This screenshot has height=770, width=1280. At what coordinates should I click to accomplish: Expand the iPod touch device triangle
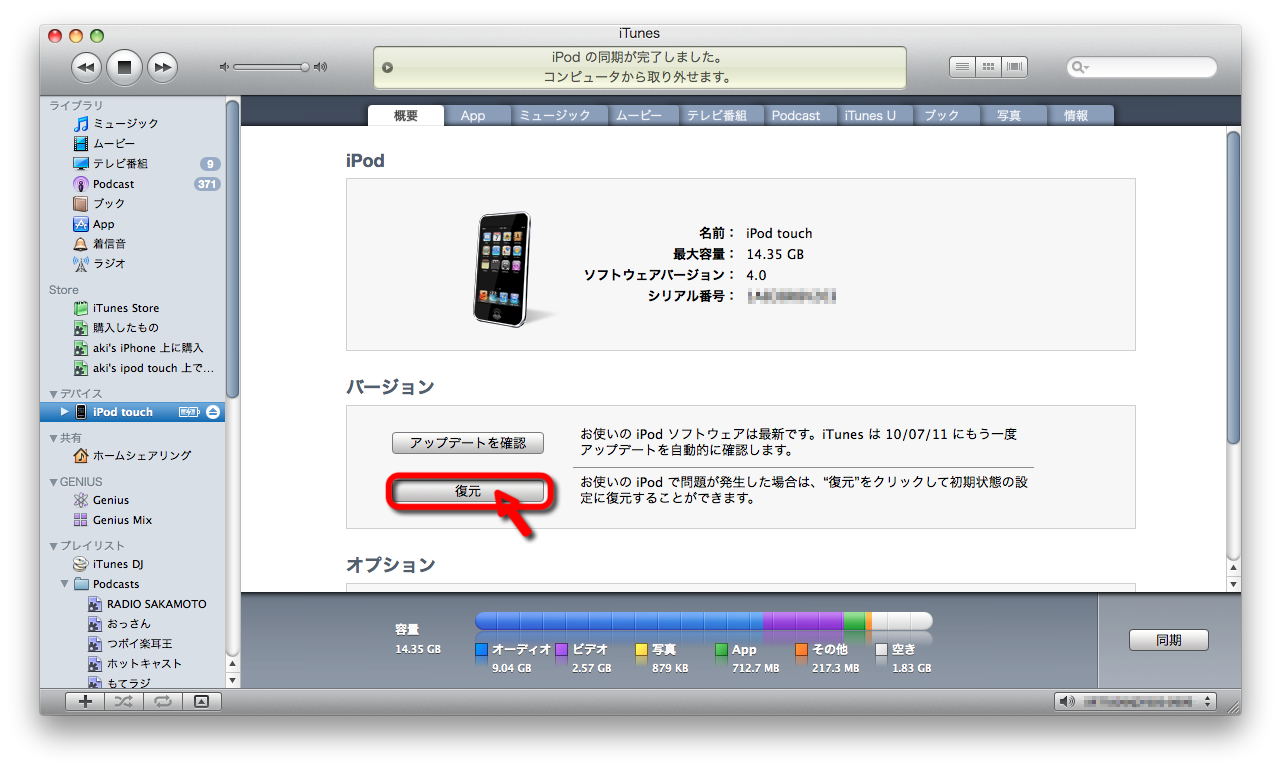(65, 412)
